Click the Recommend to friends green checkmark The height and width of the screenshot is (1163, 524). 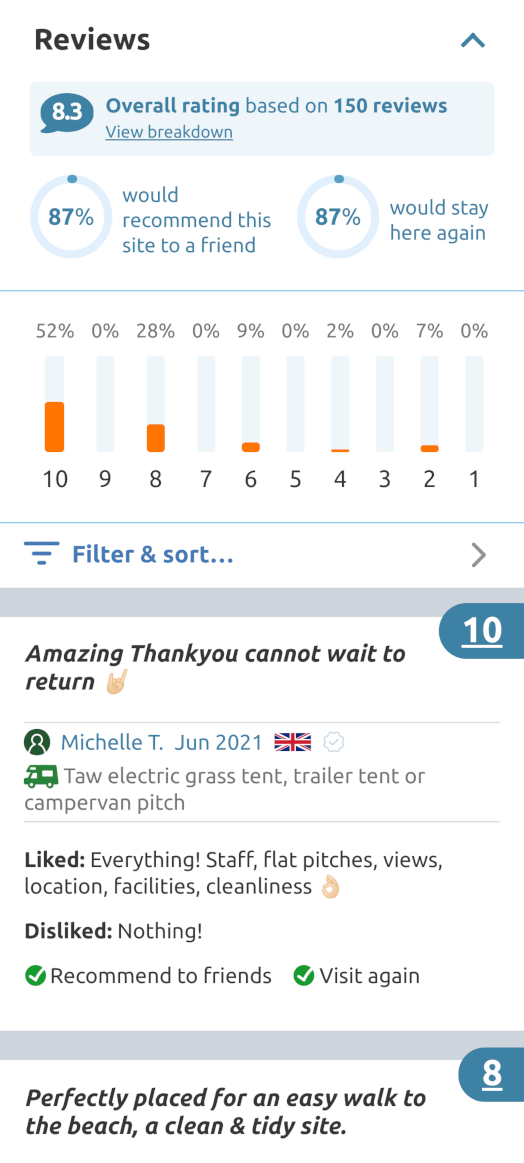(36, 975)
